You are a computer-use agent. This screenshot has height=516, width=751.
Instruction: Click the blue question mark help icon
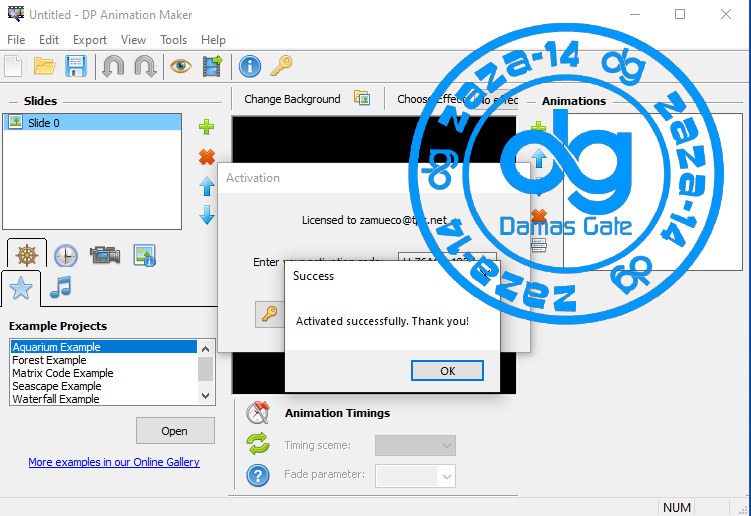pyautogui.click(x=258, y=475)
